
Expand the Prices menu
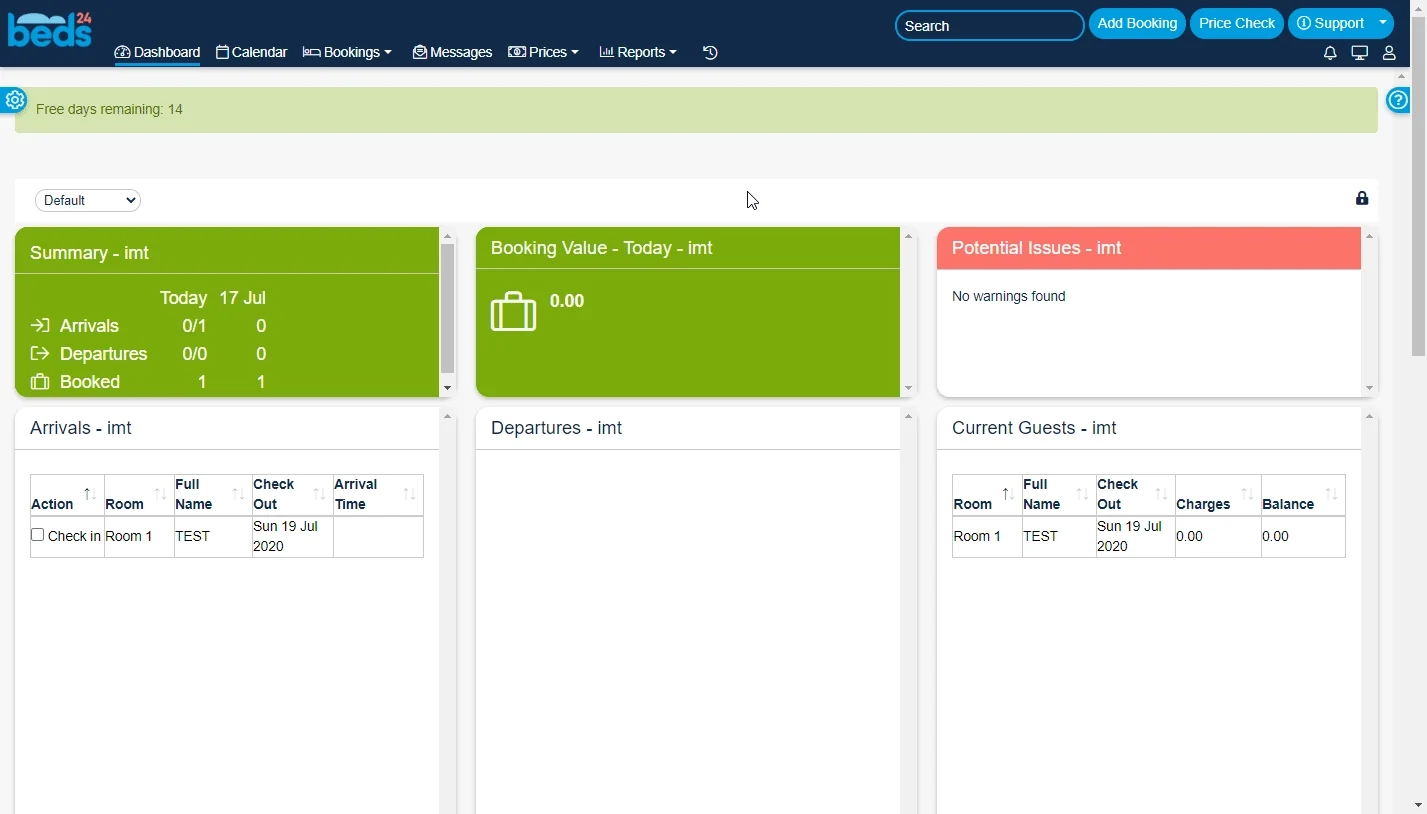(543, 52)
